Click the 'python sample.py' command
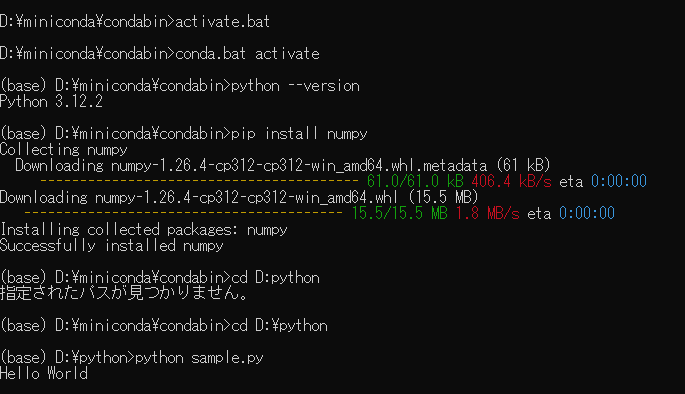The image size is (685, 394). point(199,358)
